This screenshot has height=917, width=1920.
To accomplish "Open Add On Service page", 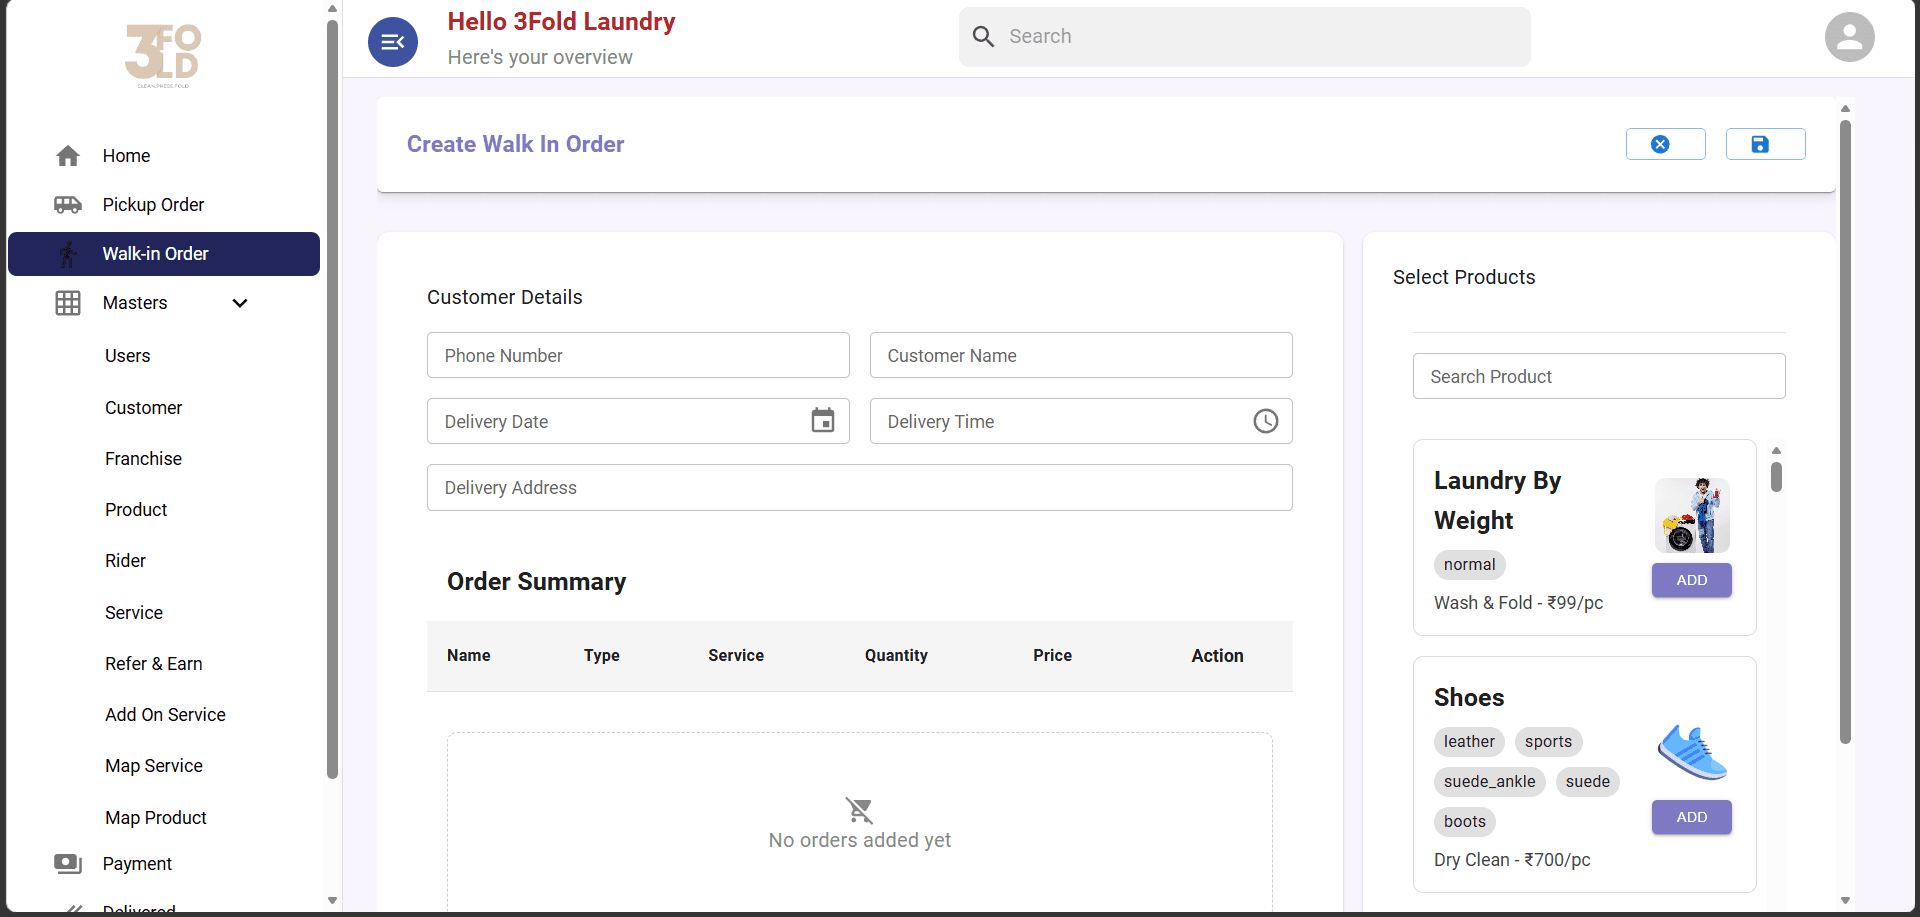I will (x=165, y=715).
